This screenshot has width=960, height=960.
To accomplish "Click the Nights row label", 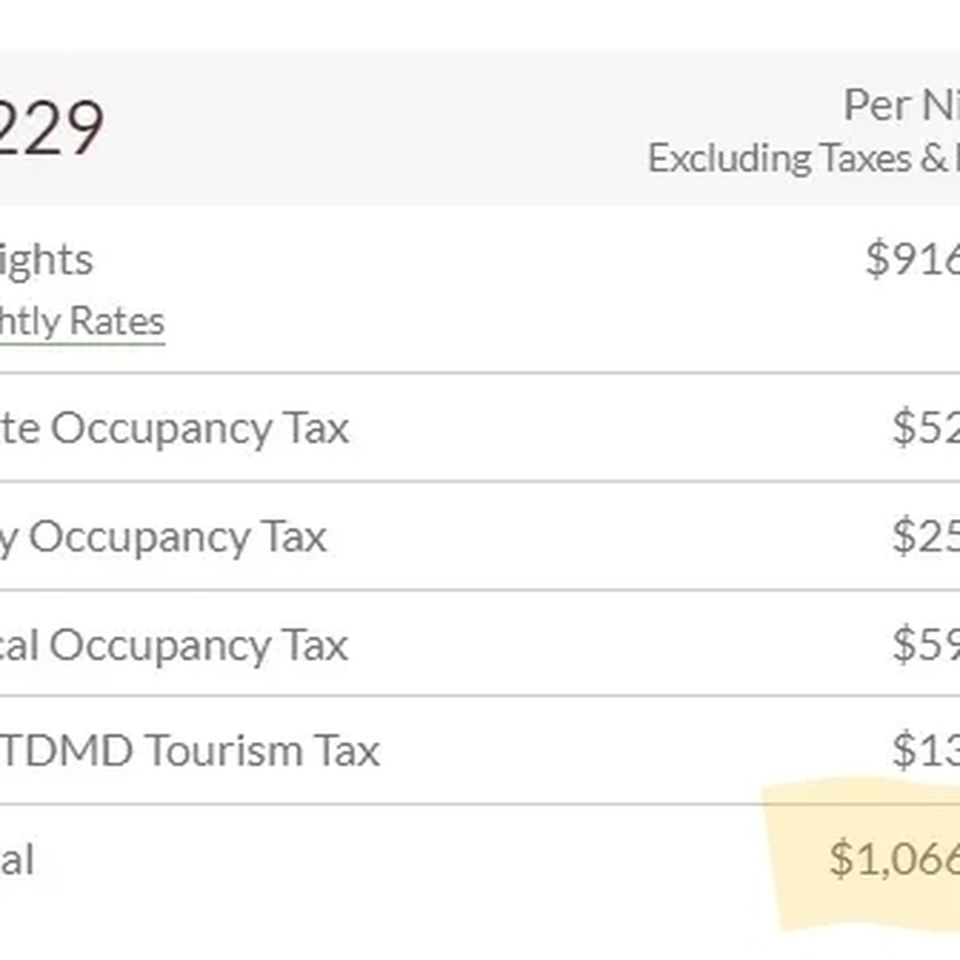I will coord(47,262).
